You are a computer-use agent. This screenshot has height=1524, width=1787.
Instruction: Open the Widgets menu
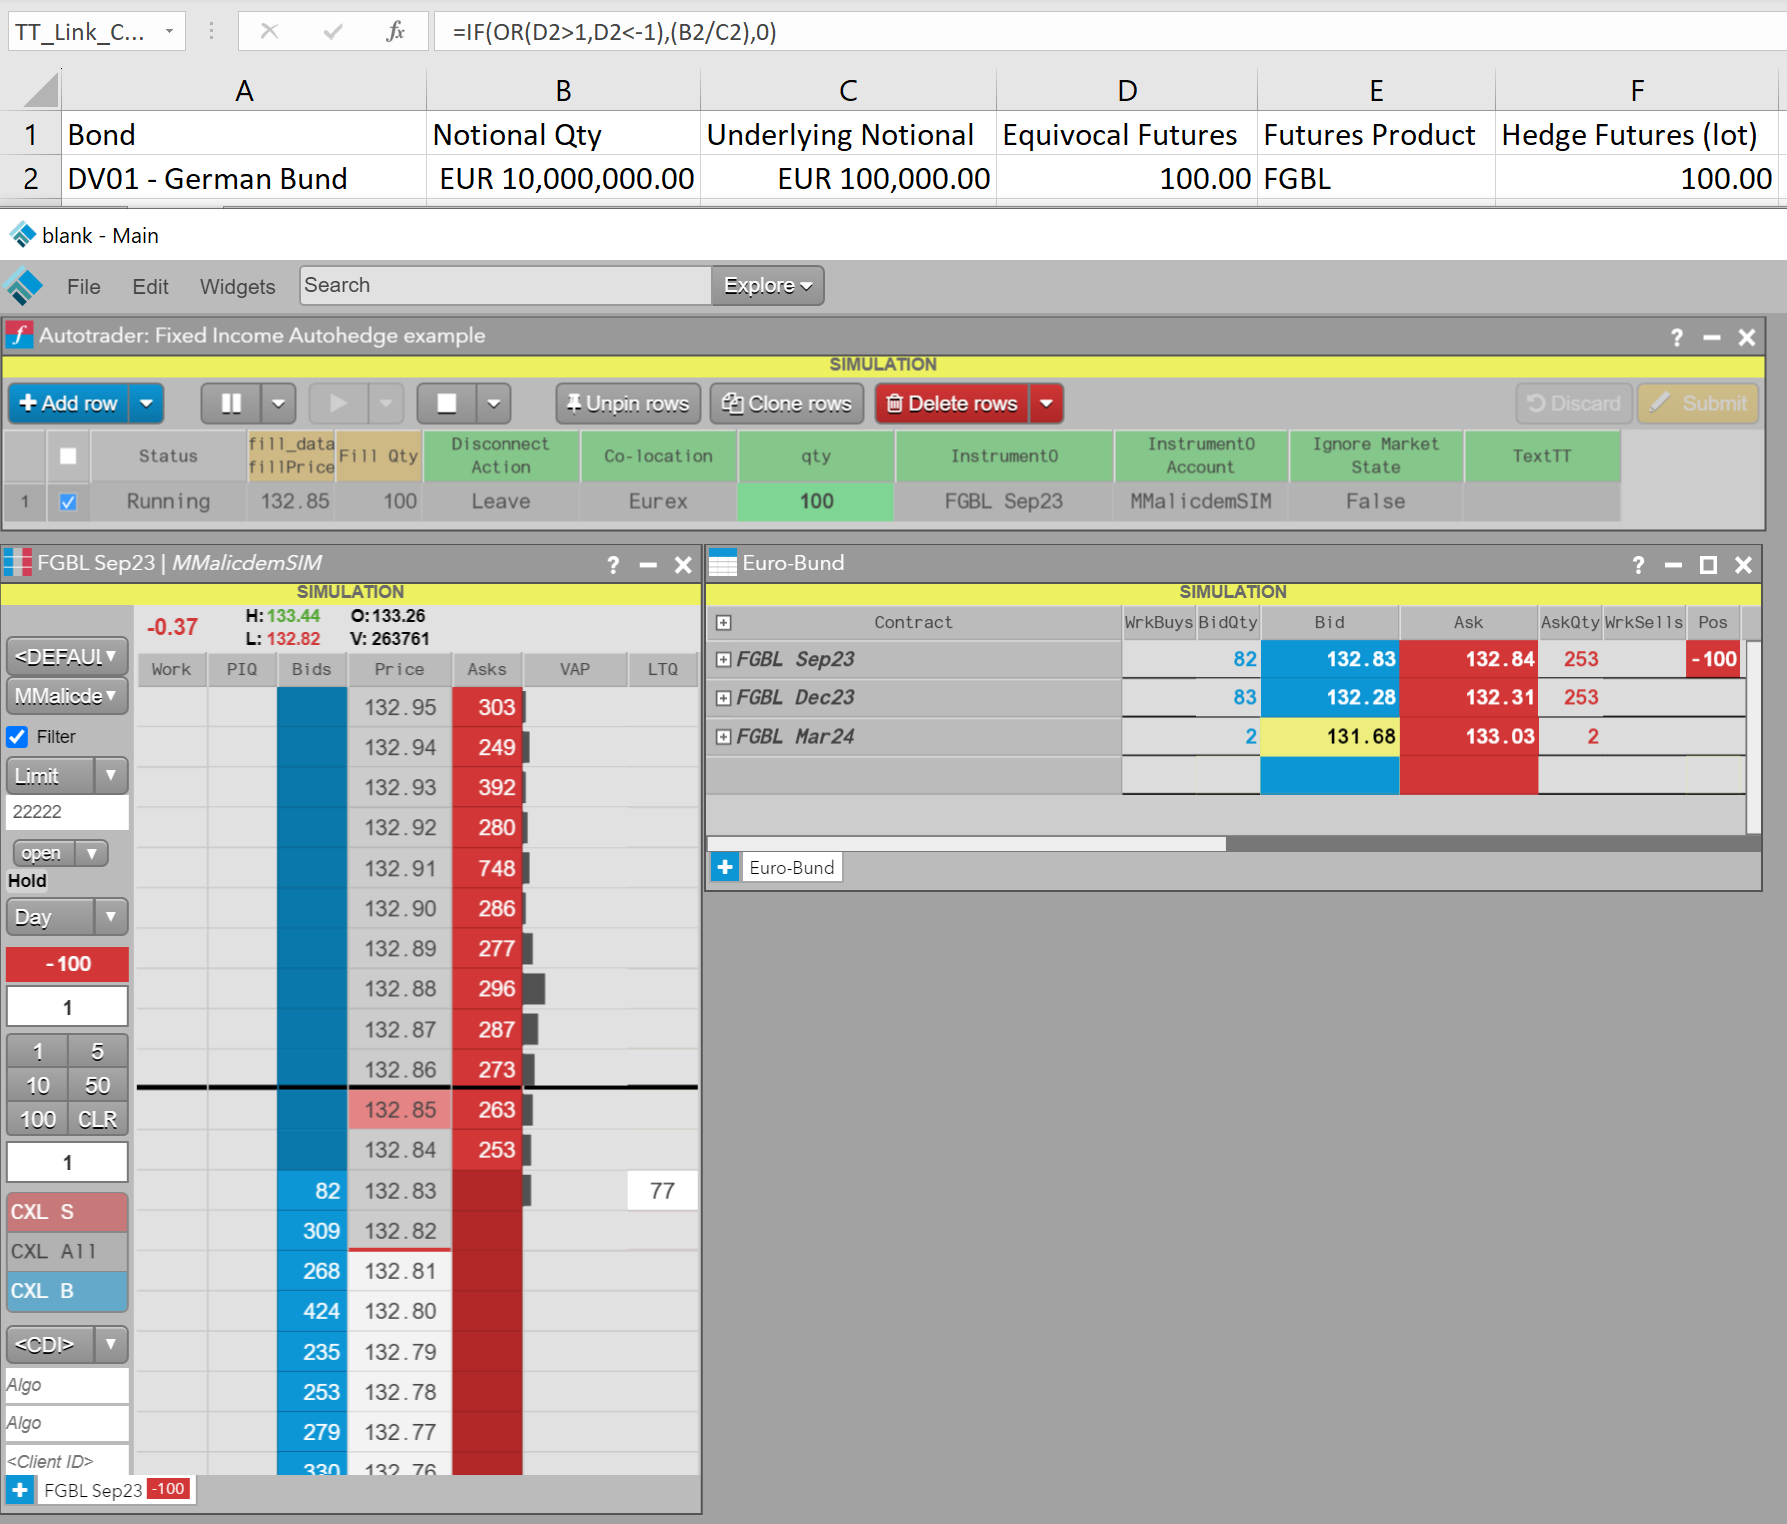(237, 287)
